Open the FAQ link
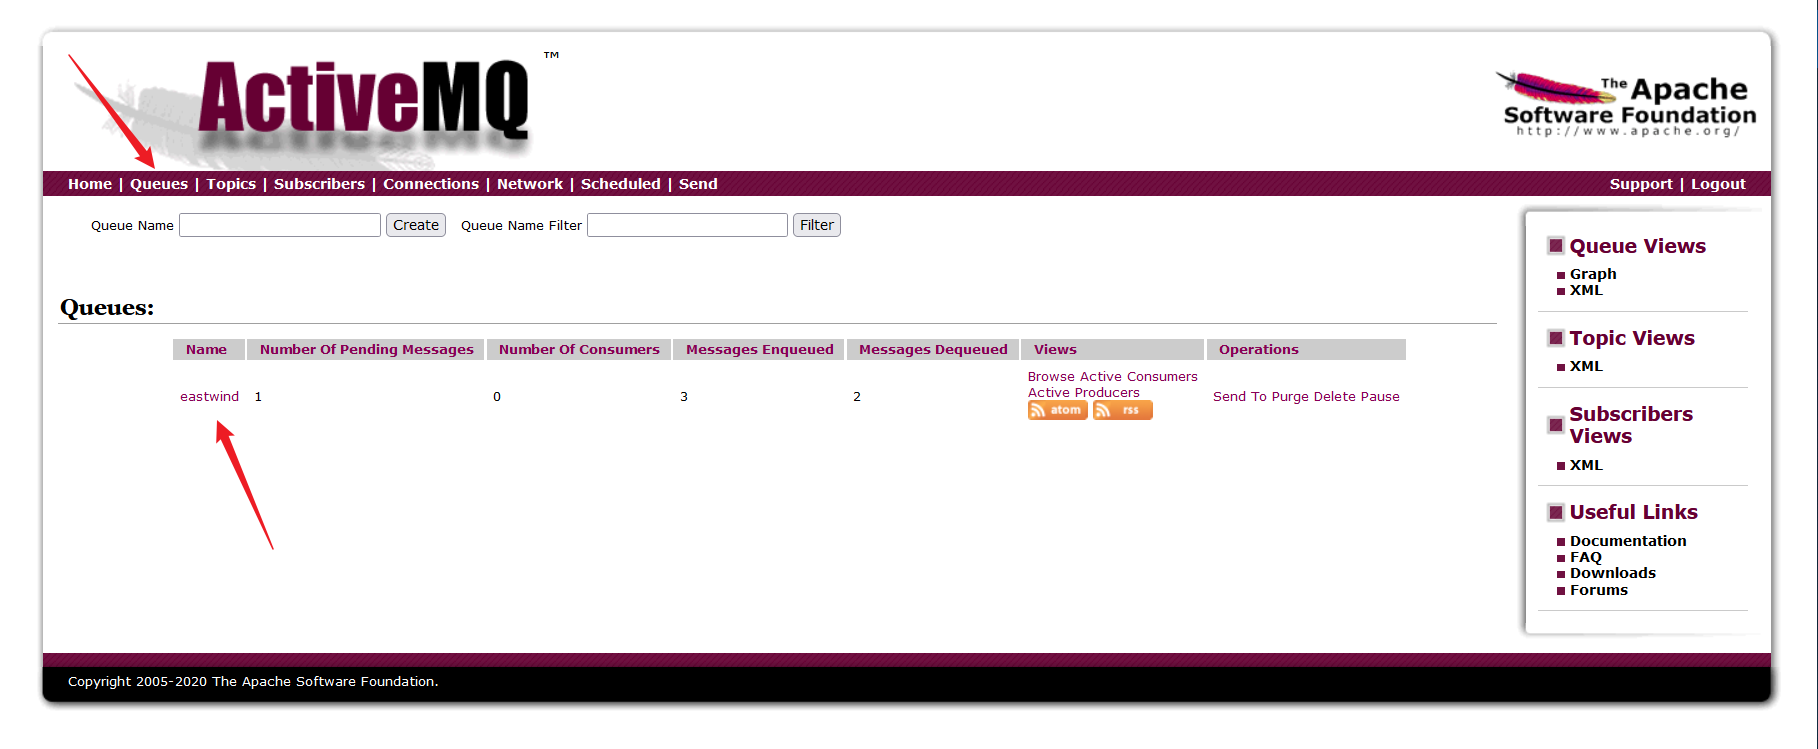The image size is (1818, 749). coord(1586,557)
